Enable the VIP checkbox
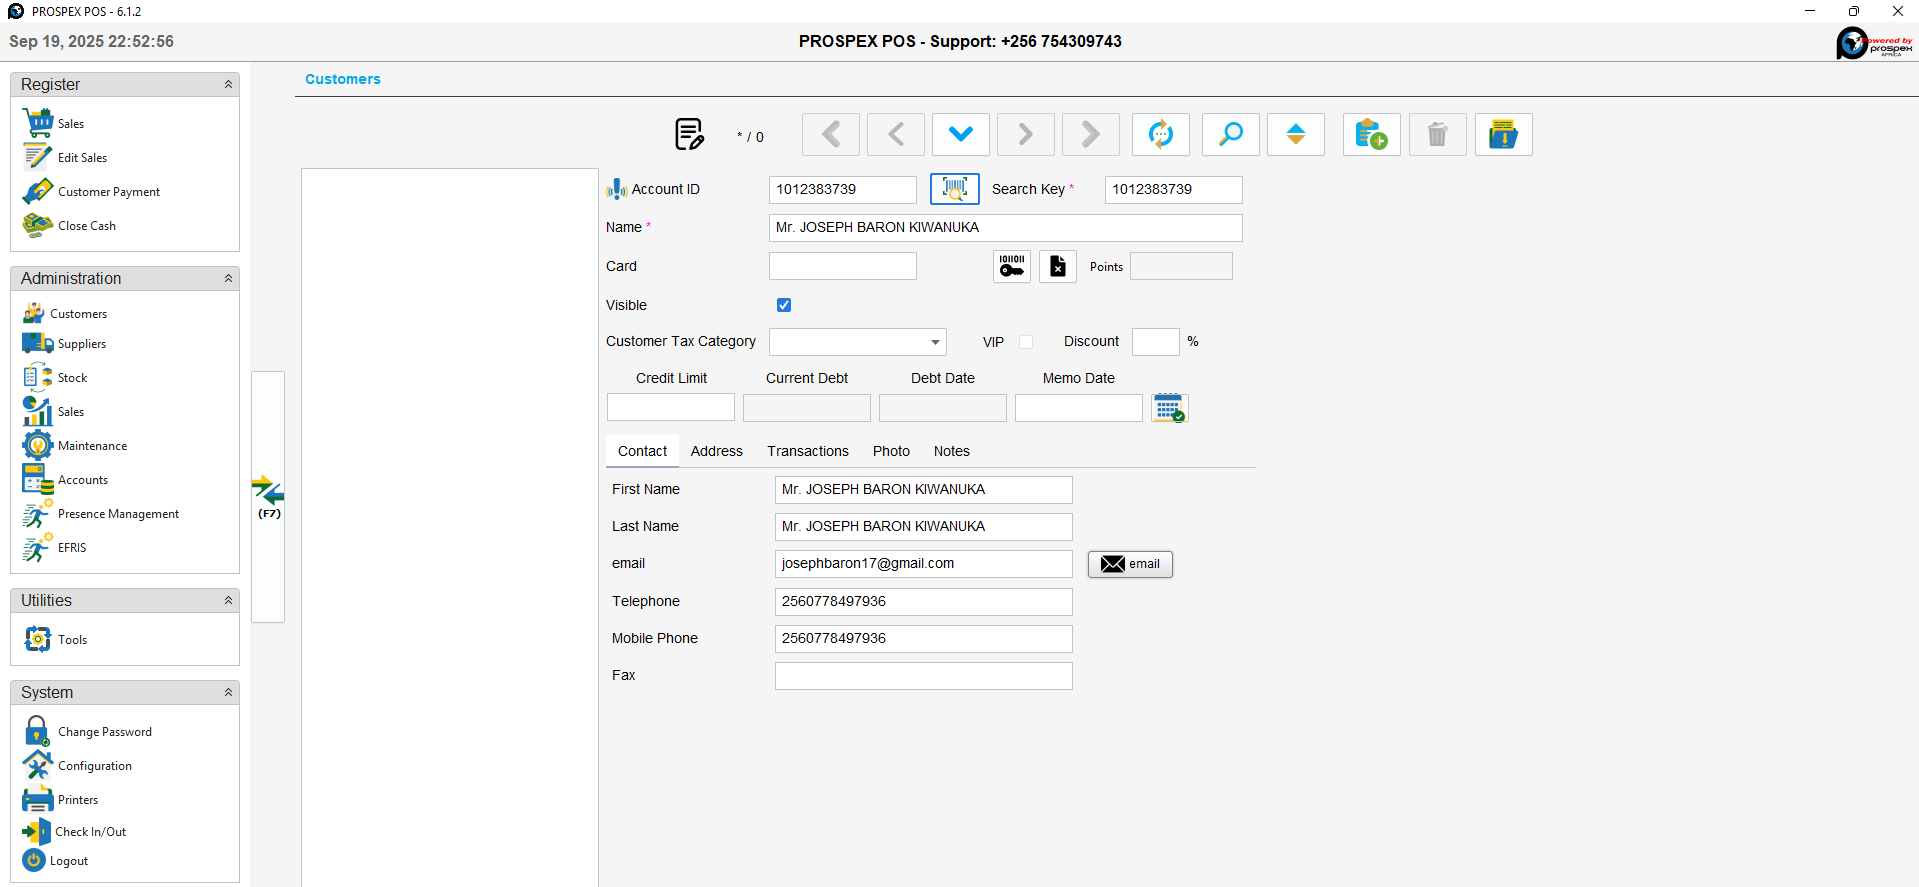 (x=1026, y=342)
